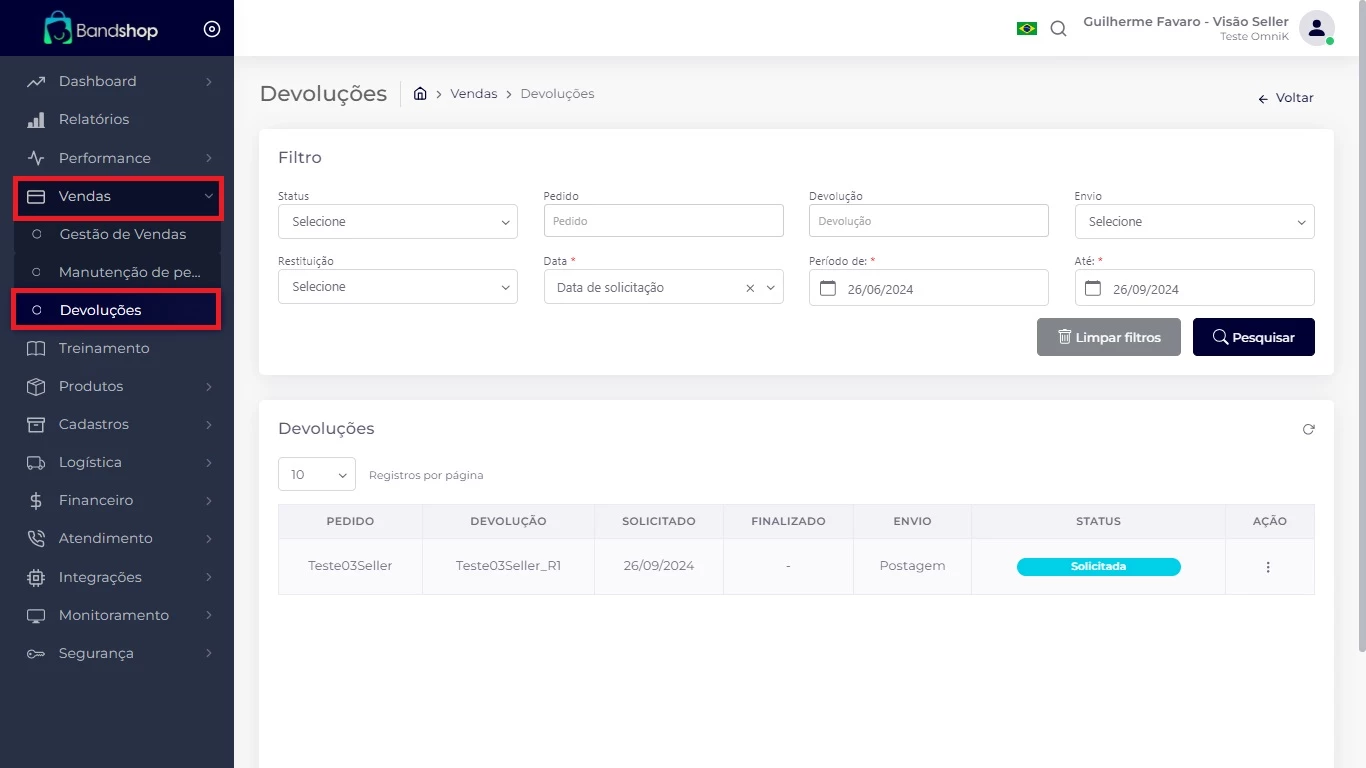The image size is (1366, 768).
Task: Expand the Restituição dropdown
Action: pos(397,287)
